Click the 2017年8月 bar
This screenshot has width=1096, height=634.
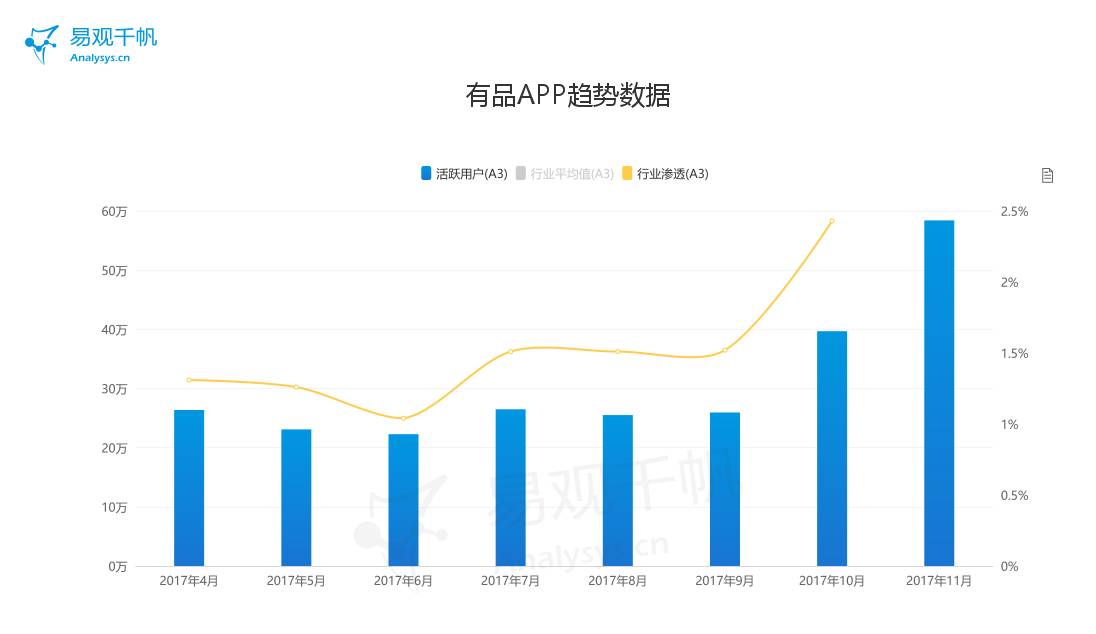pyautogui.click(x=618, y=491)
